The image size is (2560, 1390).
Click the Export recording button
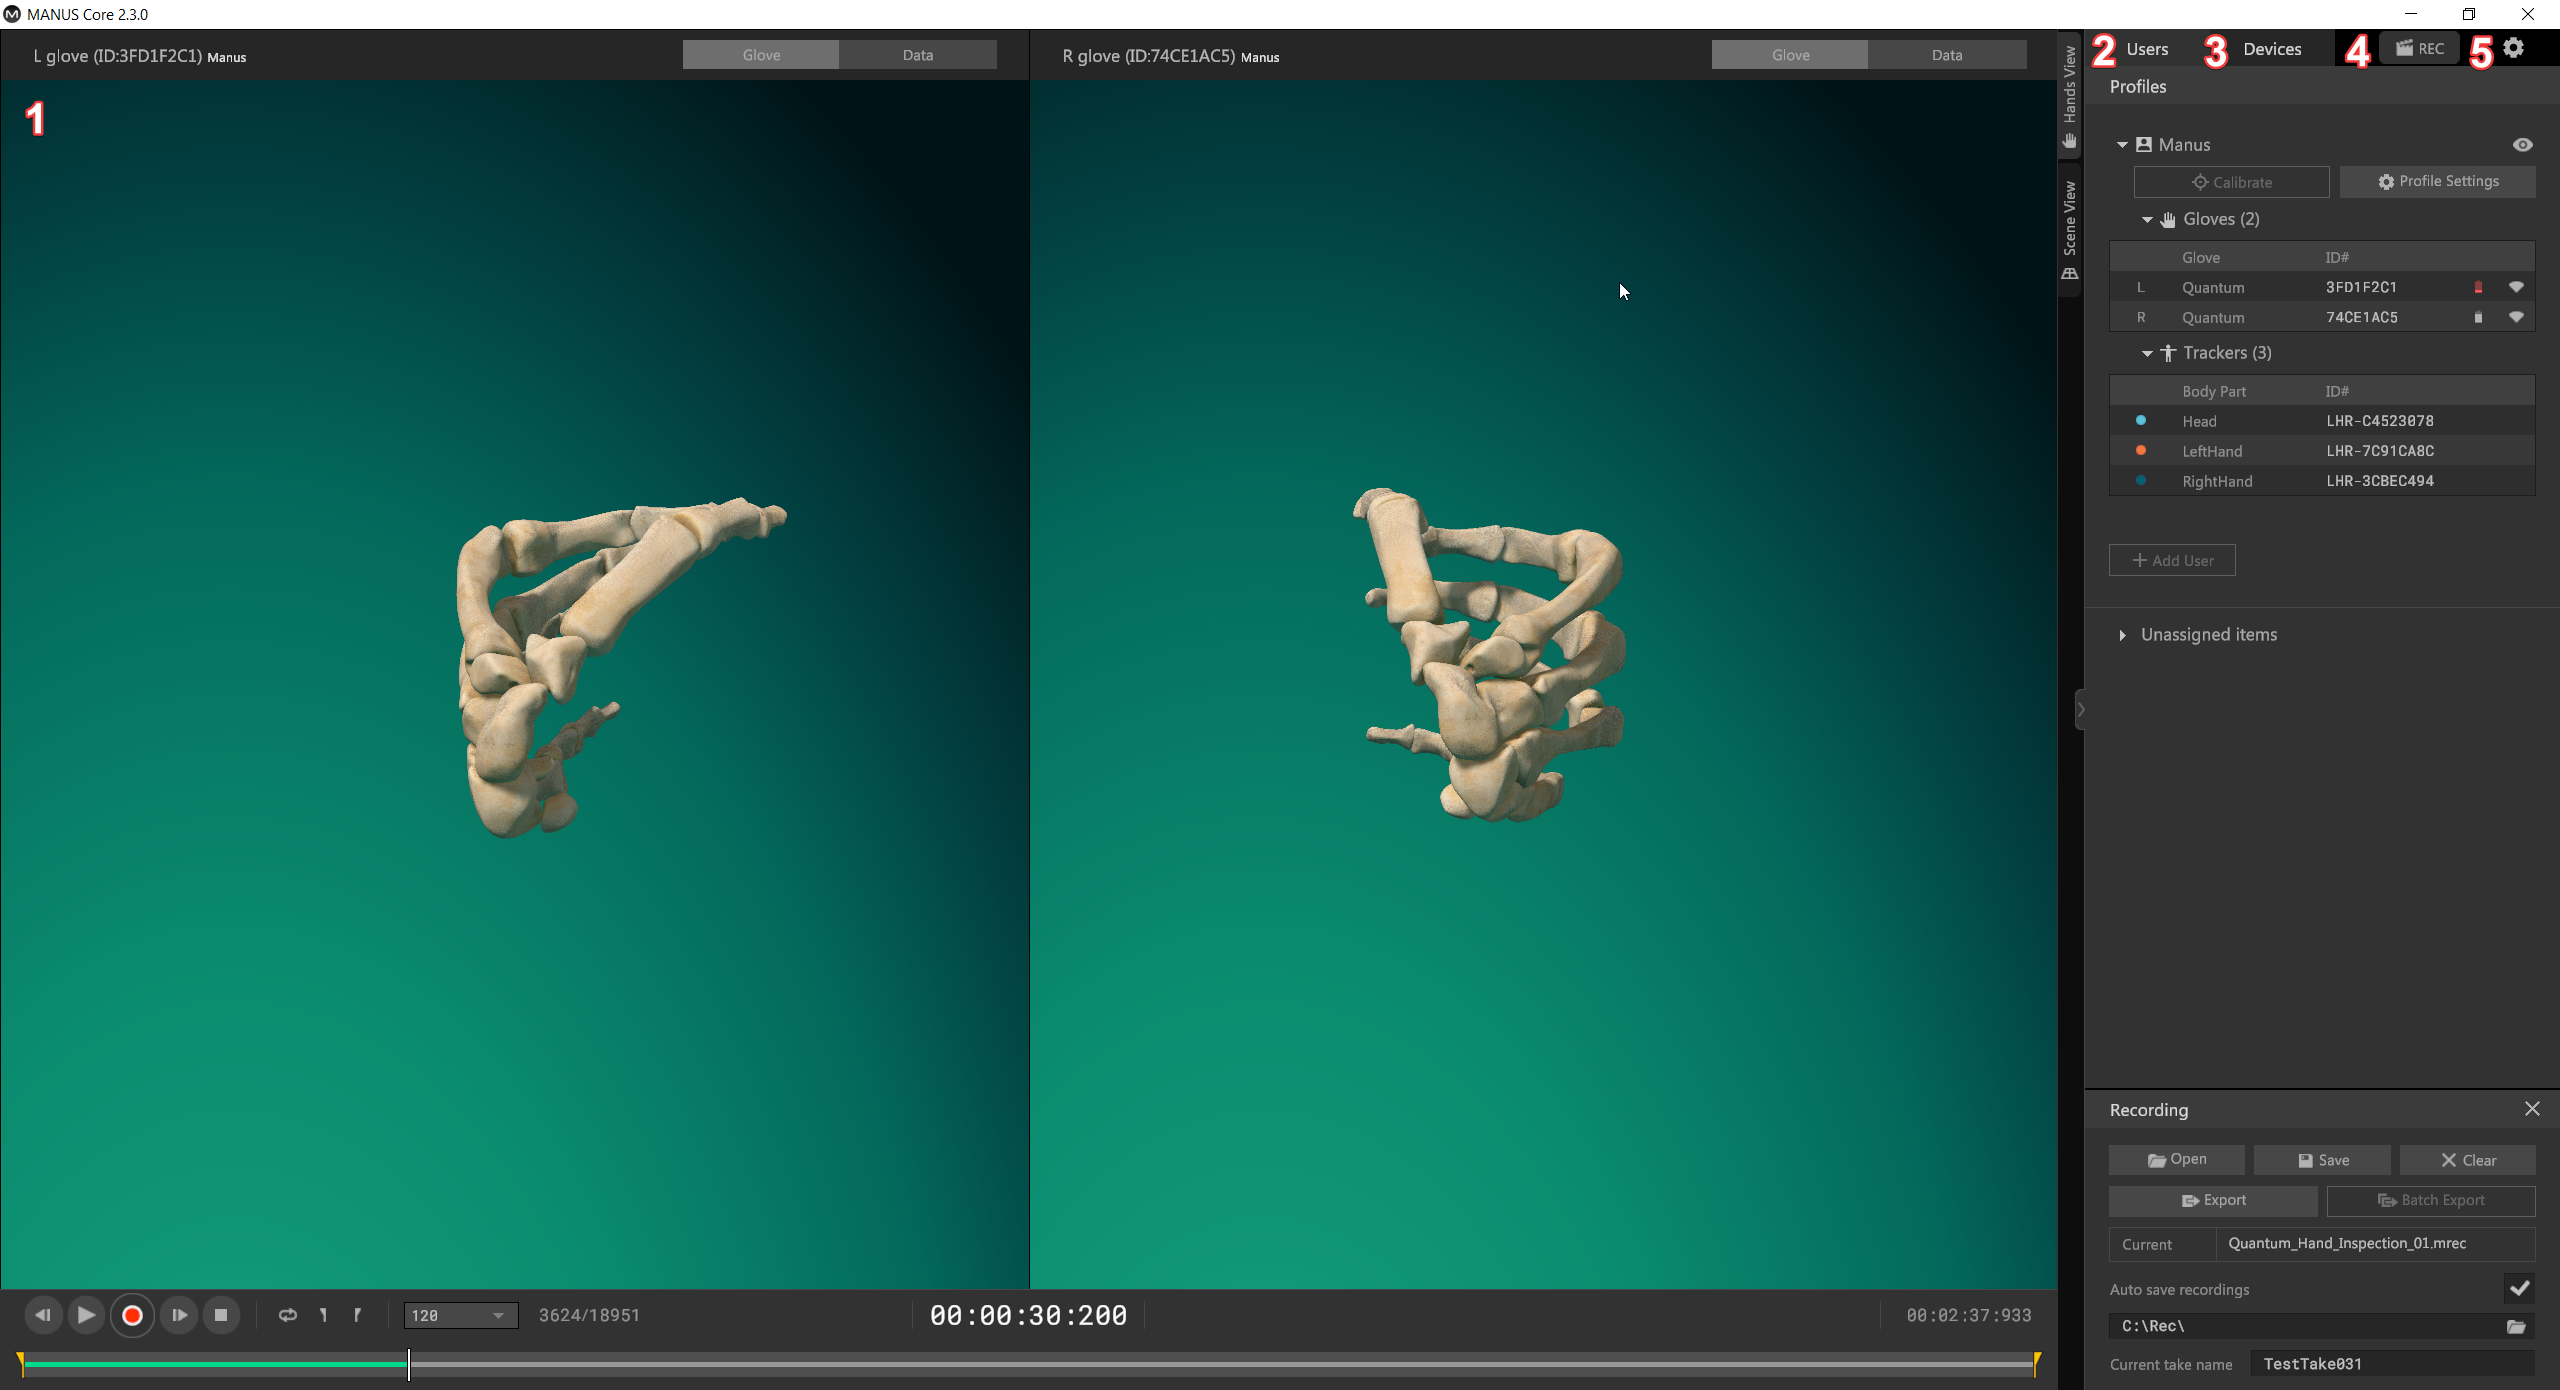click(2212, 1200)
